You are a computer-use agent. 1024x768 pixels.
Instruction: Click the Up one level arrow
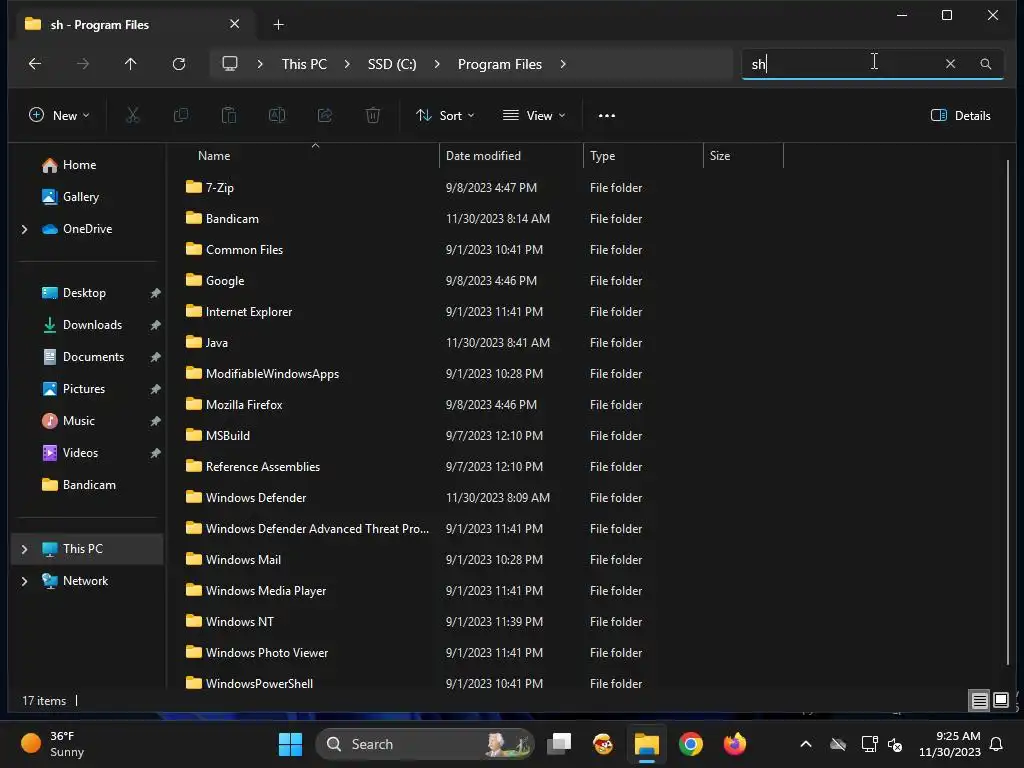coord(131,64)
